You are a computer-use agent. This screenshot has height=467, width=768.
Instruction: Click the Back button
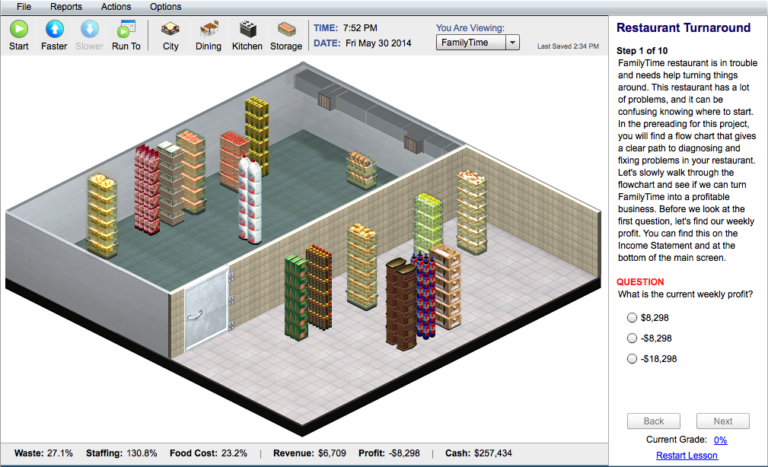coord(653,421)
